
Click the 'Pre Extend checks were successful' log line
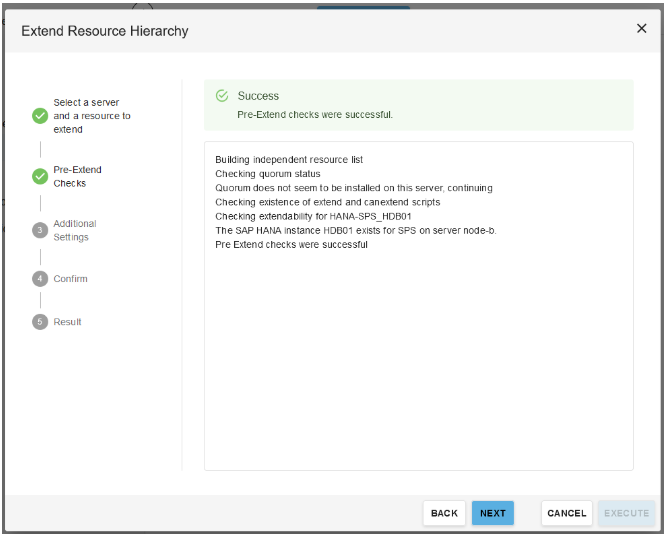coord(291,245)
